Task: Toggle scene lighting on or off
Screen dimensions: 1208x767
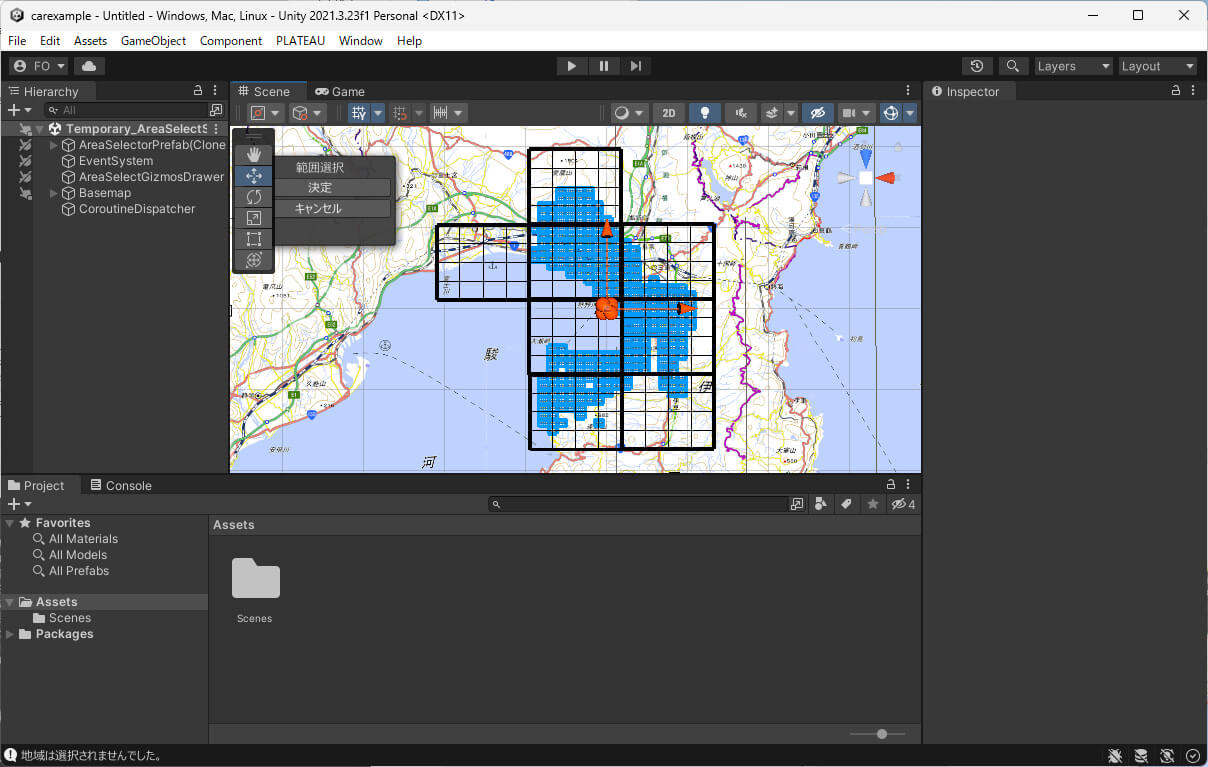Action: pos(705,113)
